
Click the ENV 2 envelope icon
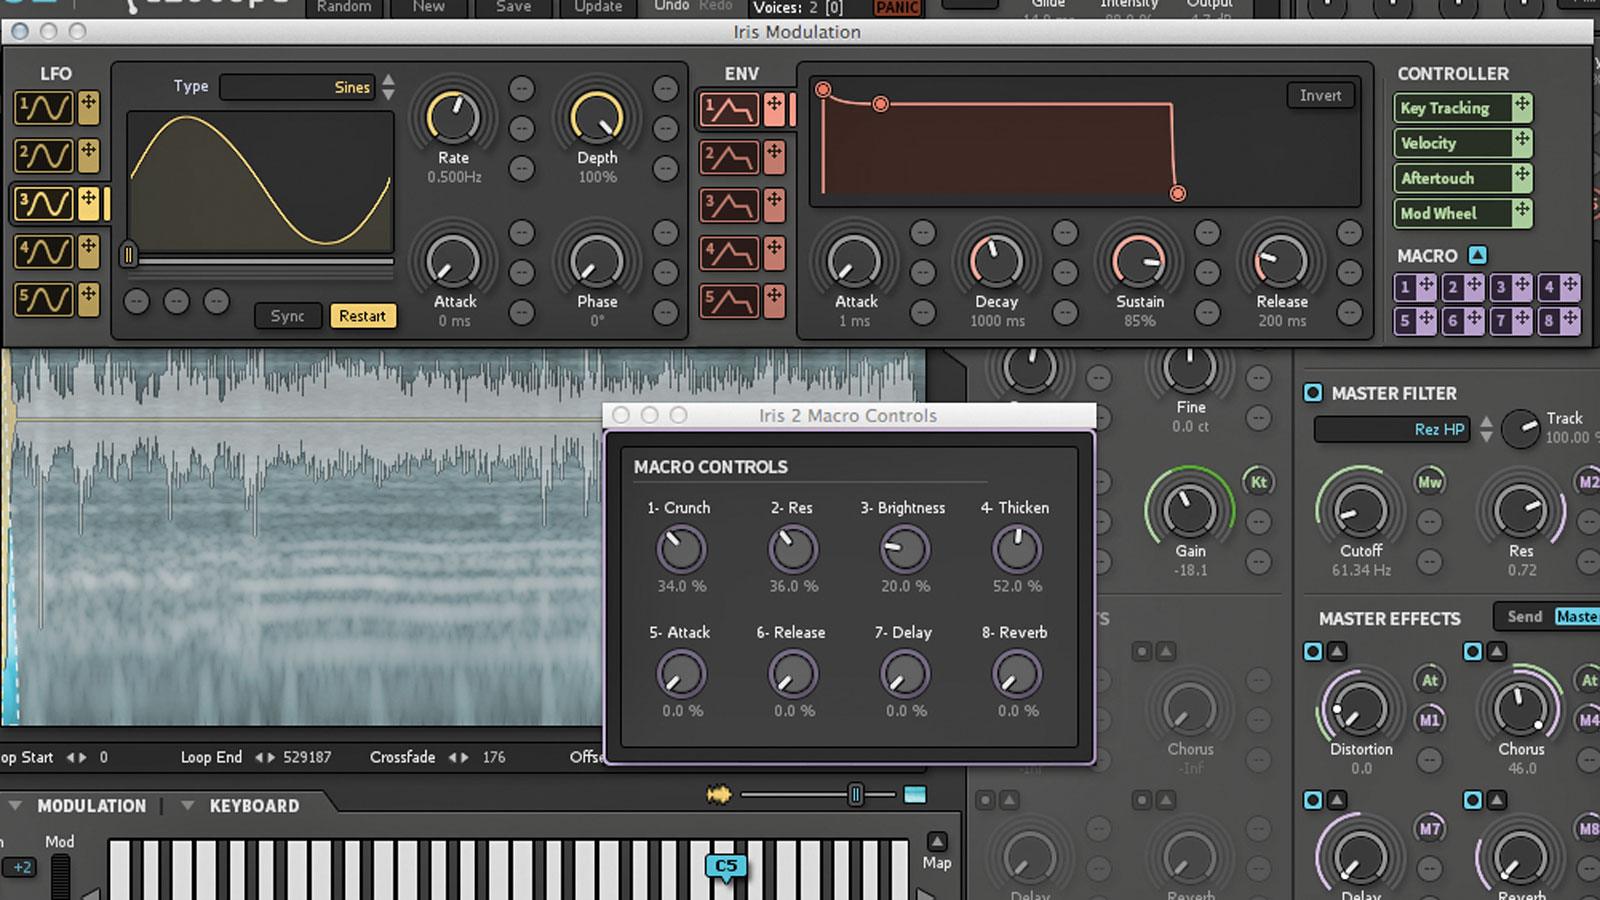[x=728, y=157]
